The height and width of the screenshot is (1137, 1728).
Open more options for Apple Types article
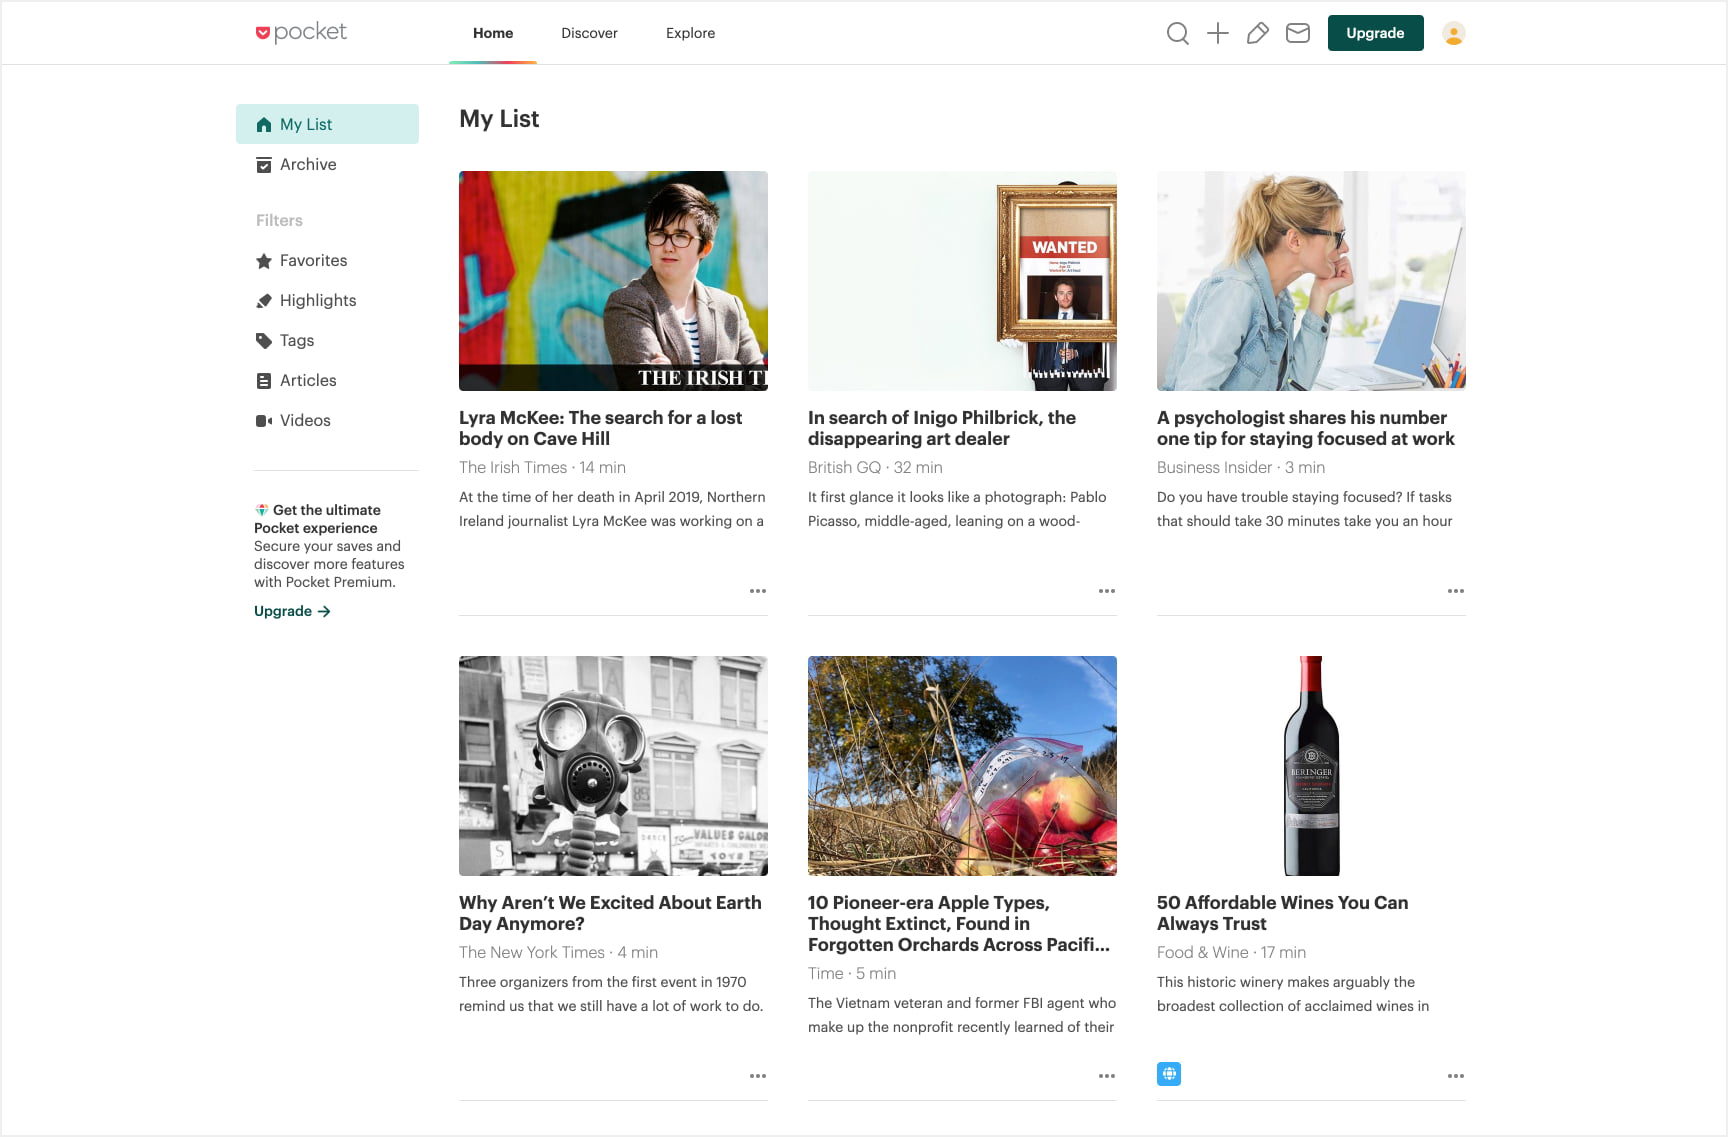[1107, 1076]
